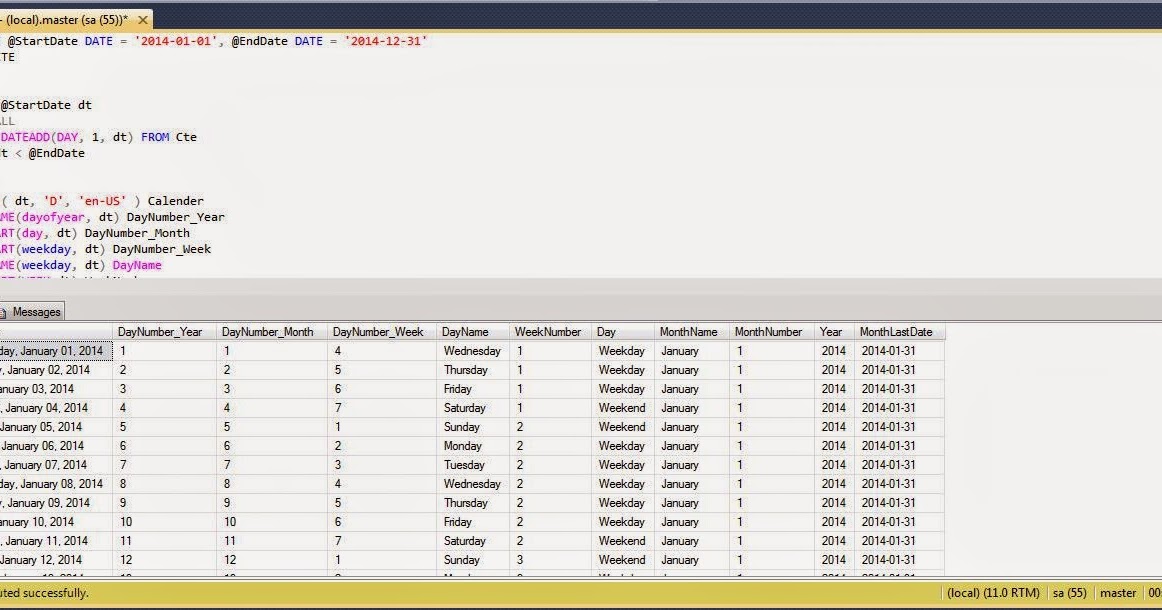Click the Messages tab document icon

(x=8, y=311)
